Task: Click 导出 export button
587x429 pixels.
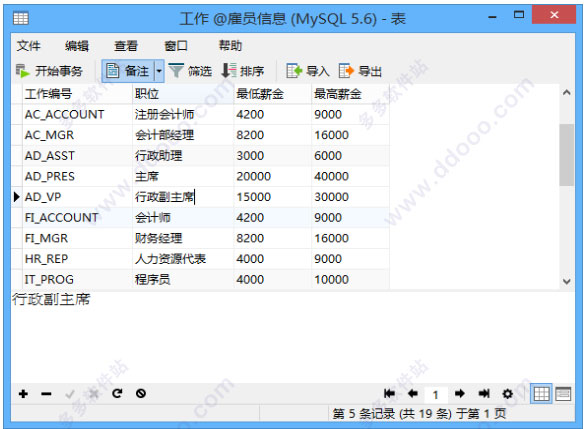Action: coord(360,71)
